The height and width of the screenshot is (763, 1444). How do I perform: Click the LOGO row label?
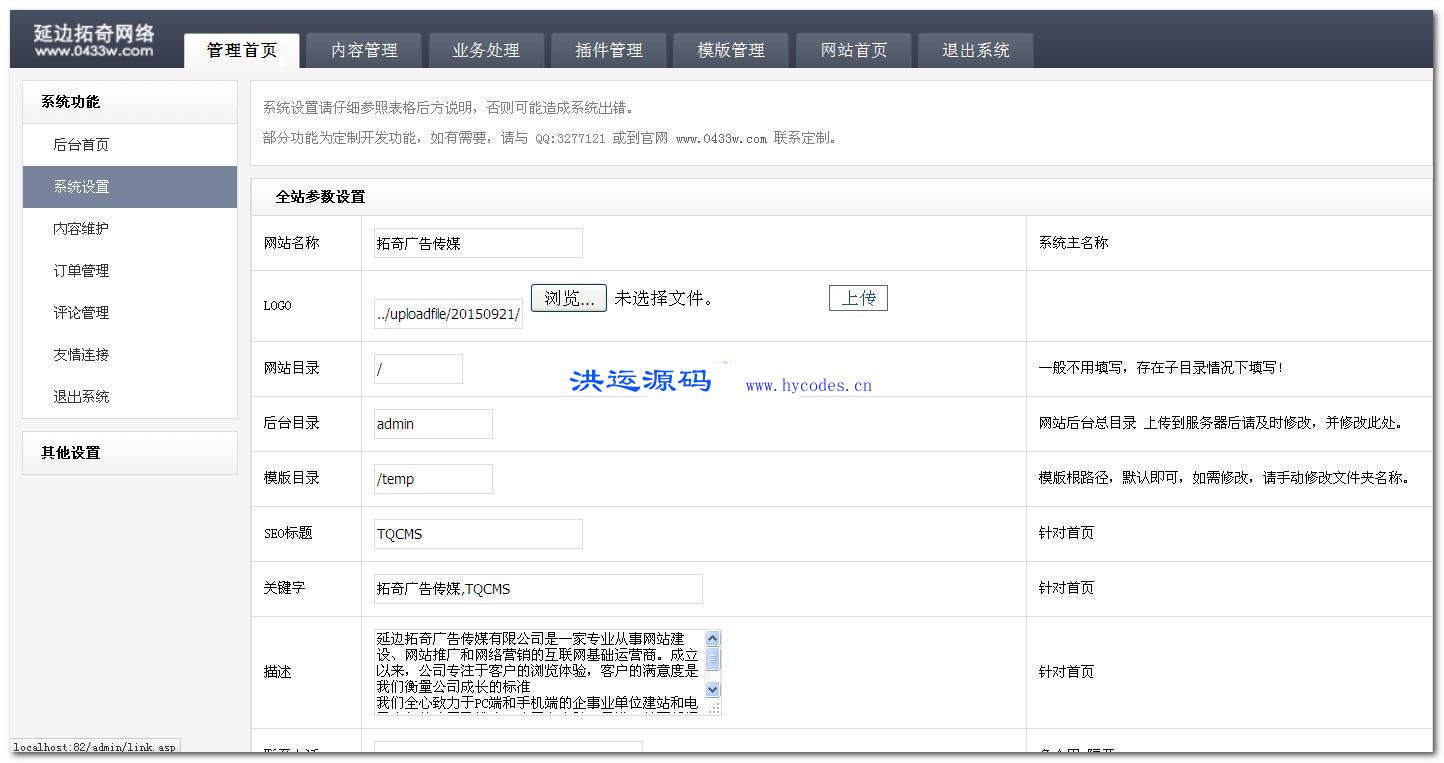277,306
